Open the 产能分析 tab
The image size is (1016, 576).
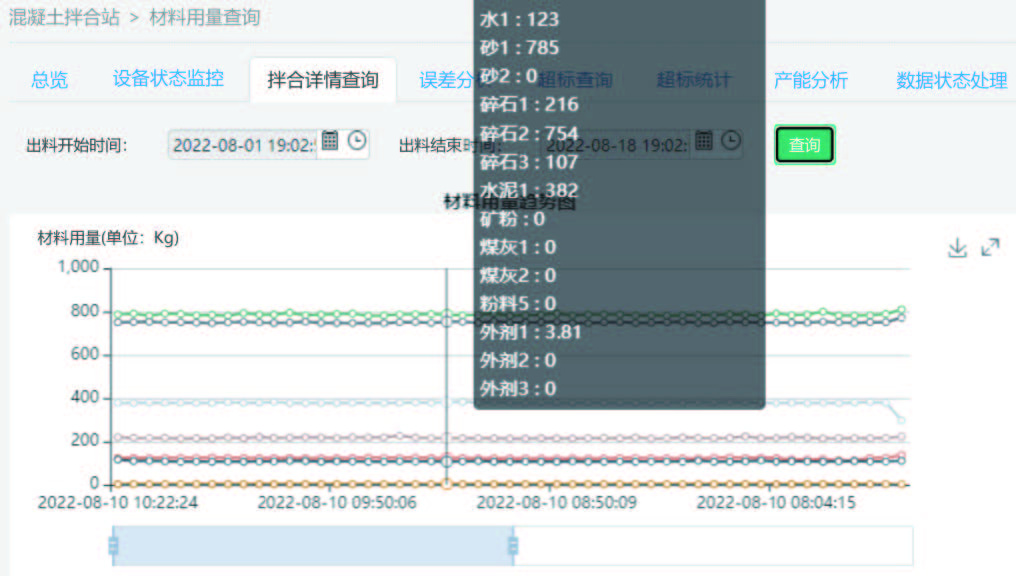(x=810, y=80)
